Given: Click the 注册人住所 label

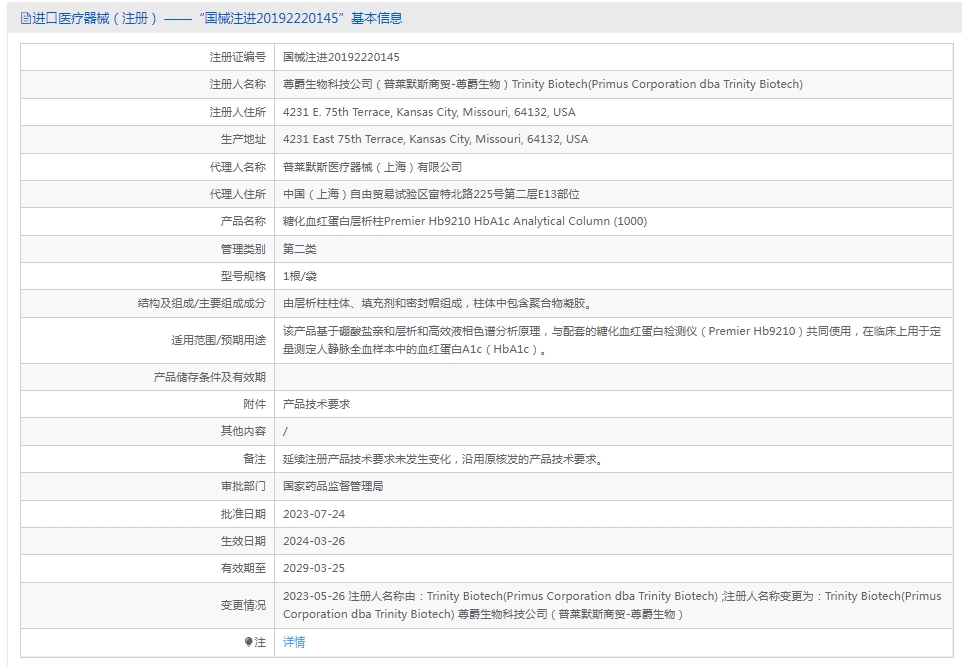Looking at the screenshot, I should [237, 112].
